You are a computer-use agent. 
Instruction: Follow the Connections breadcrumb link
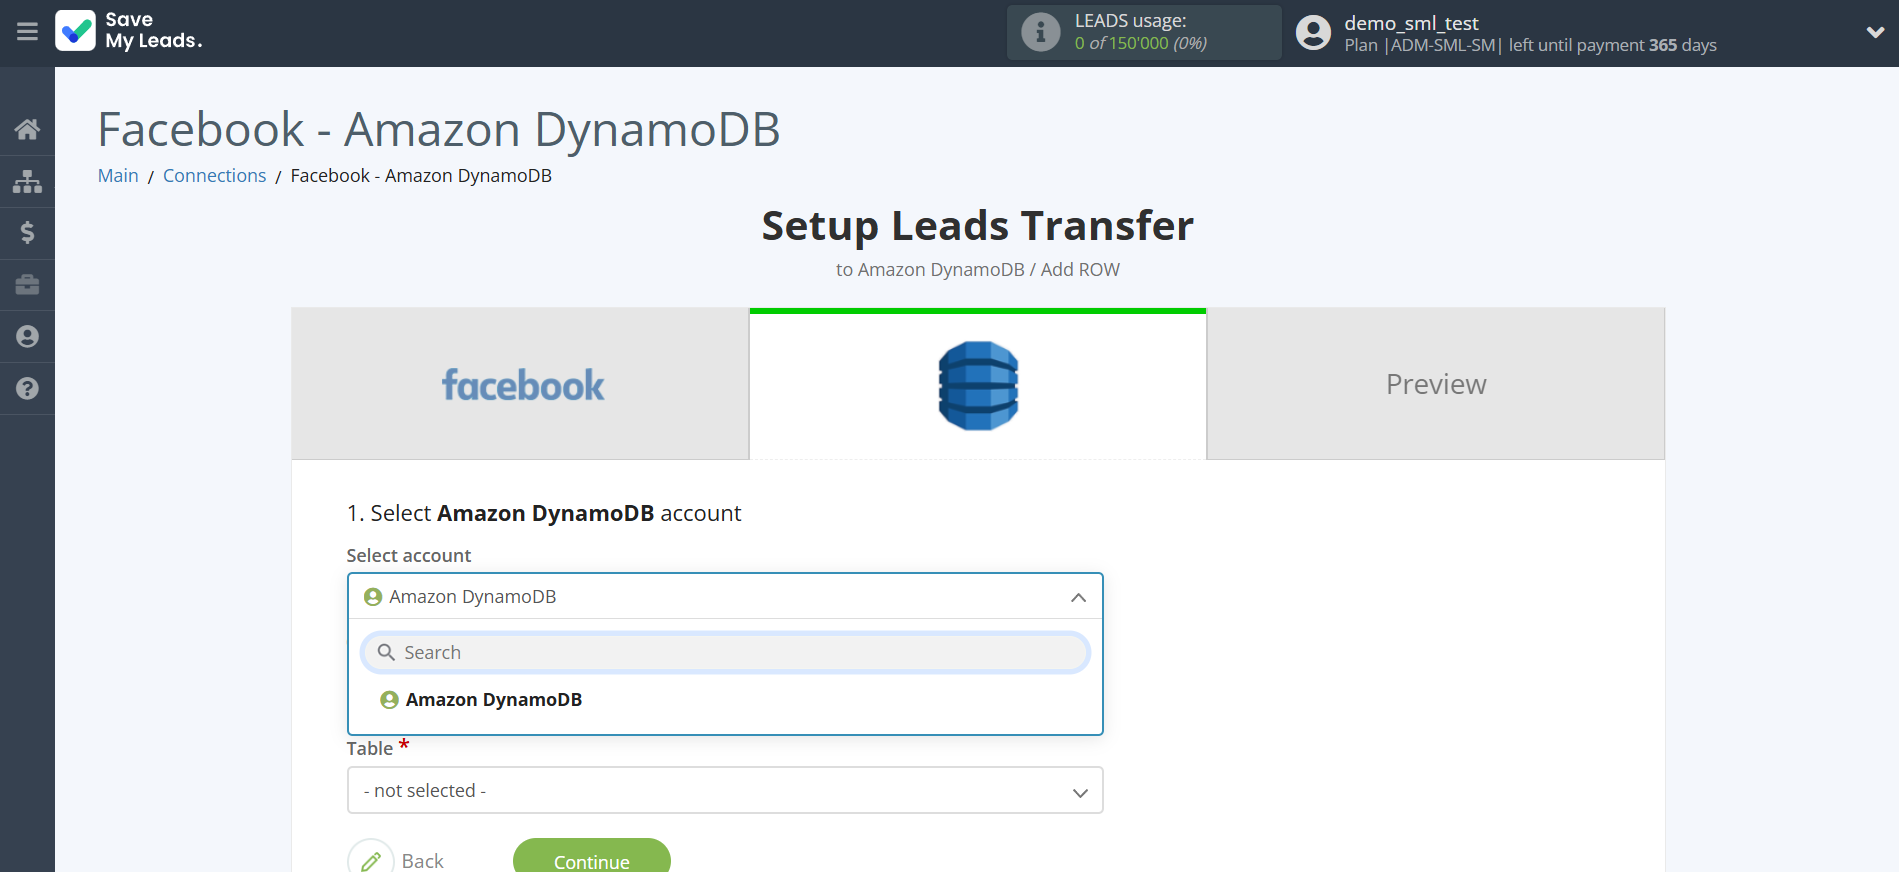click(214, 176)
